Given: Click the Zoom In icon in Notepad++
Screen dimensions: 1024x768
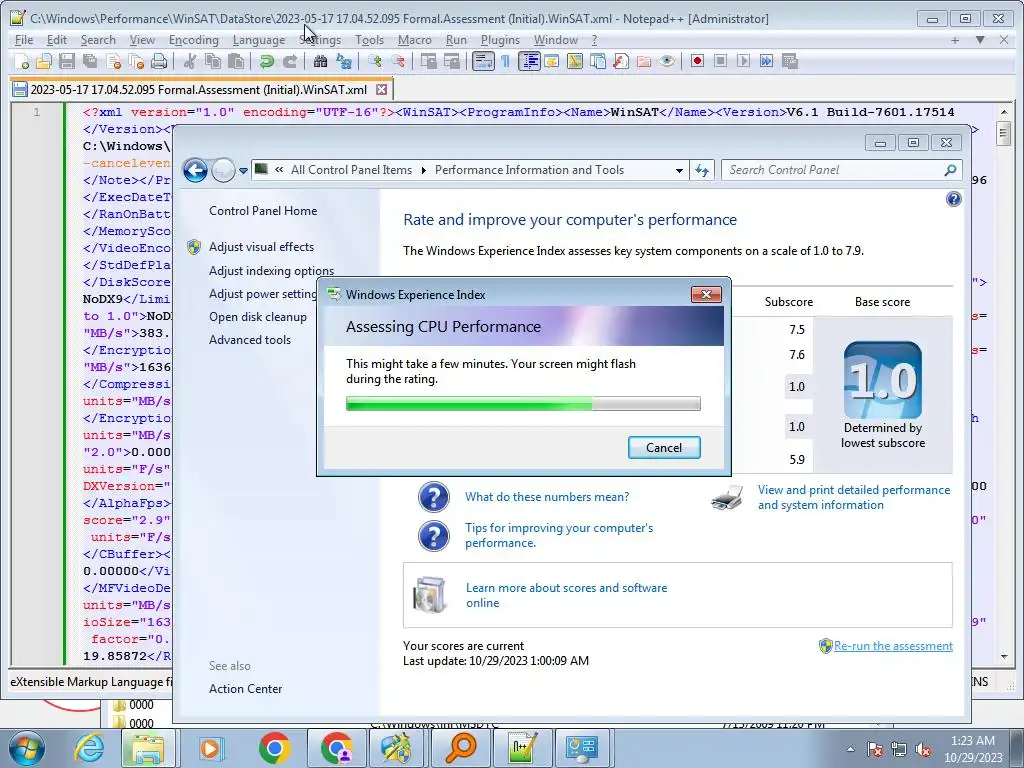Looking at the screenshot, I should click(x=375, y=61).
